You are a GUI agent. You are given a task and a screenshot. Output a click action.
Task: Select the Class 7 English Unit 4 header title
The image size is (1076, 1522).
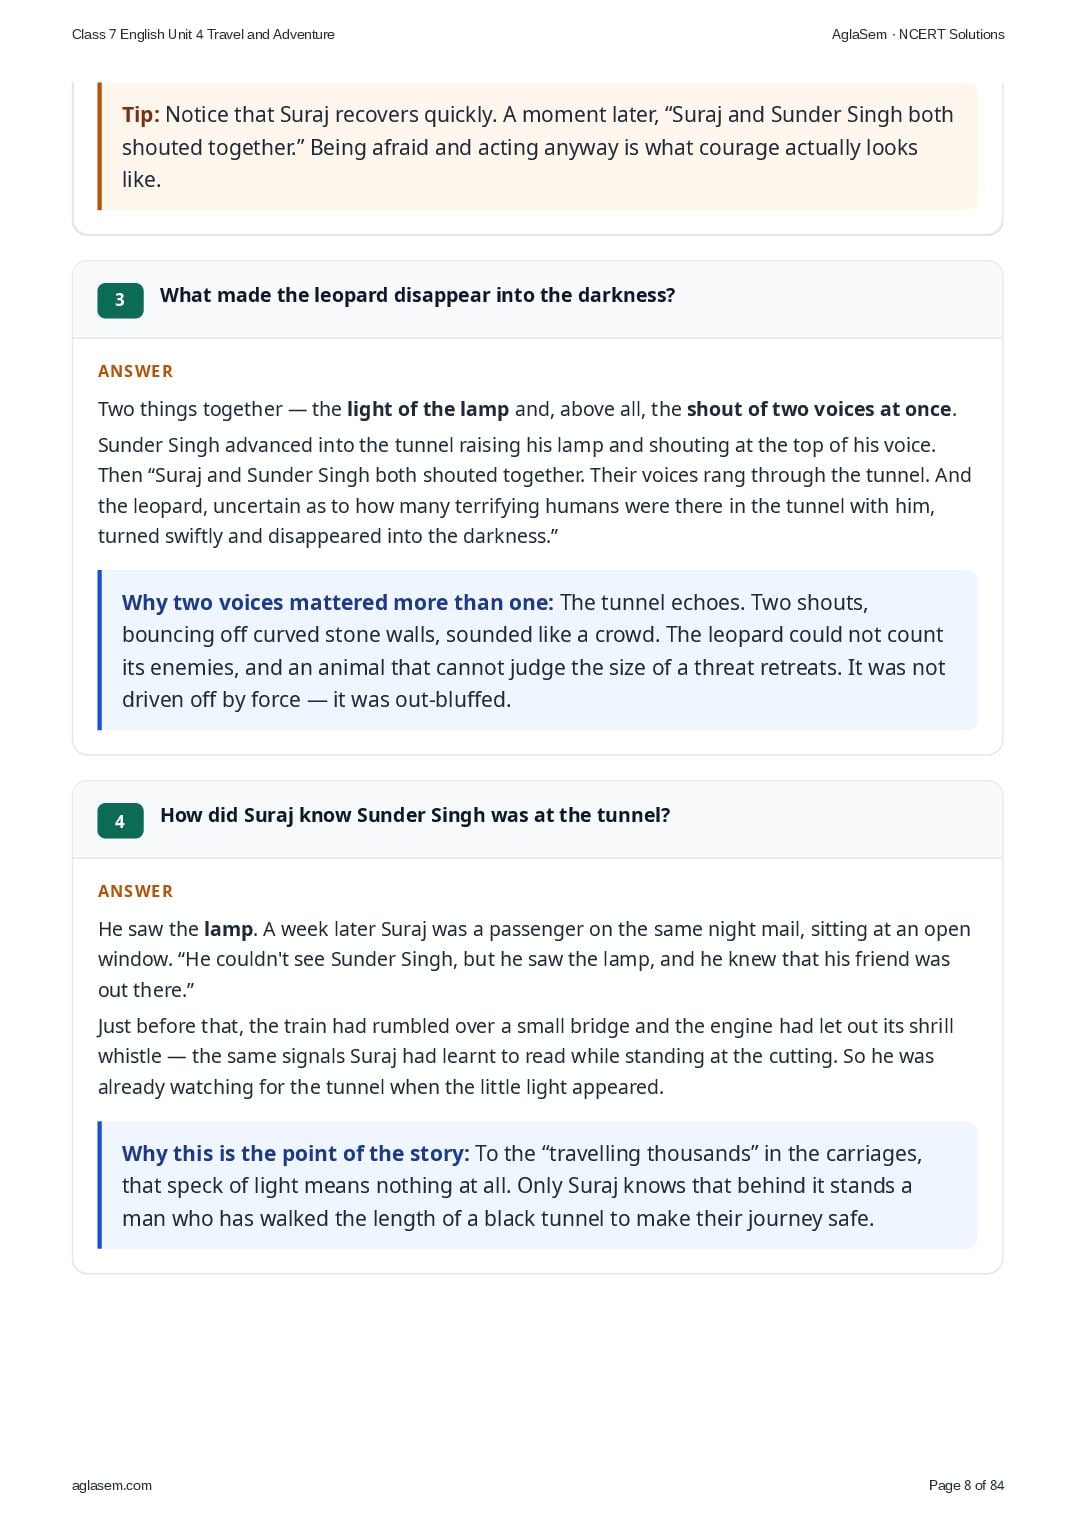(203, 34)
